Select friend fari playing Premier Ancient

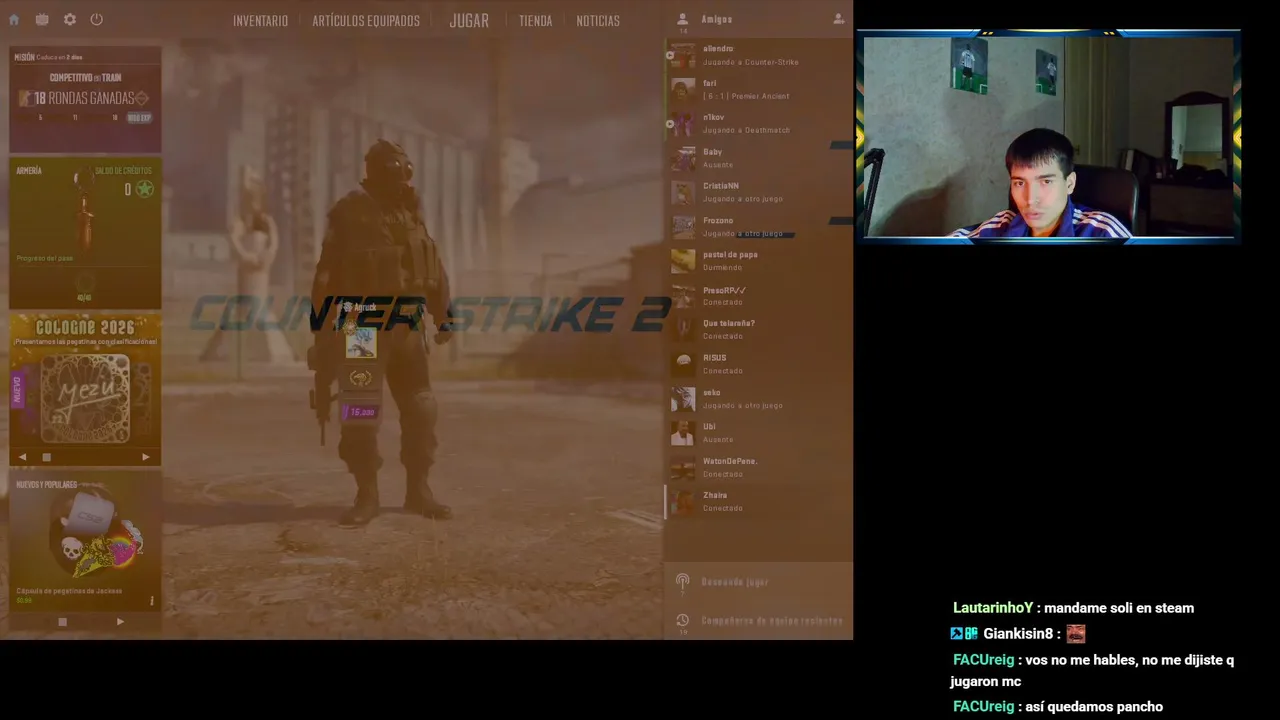coord(758,89)
